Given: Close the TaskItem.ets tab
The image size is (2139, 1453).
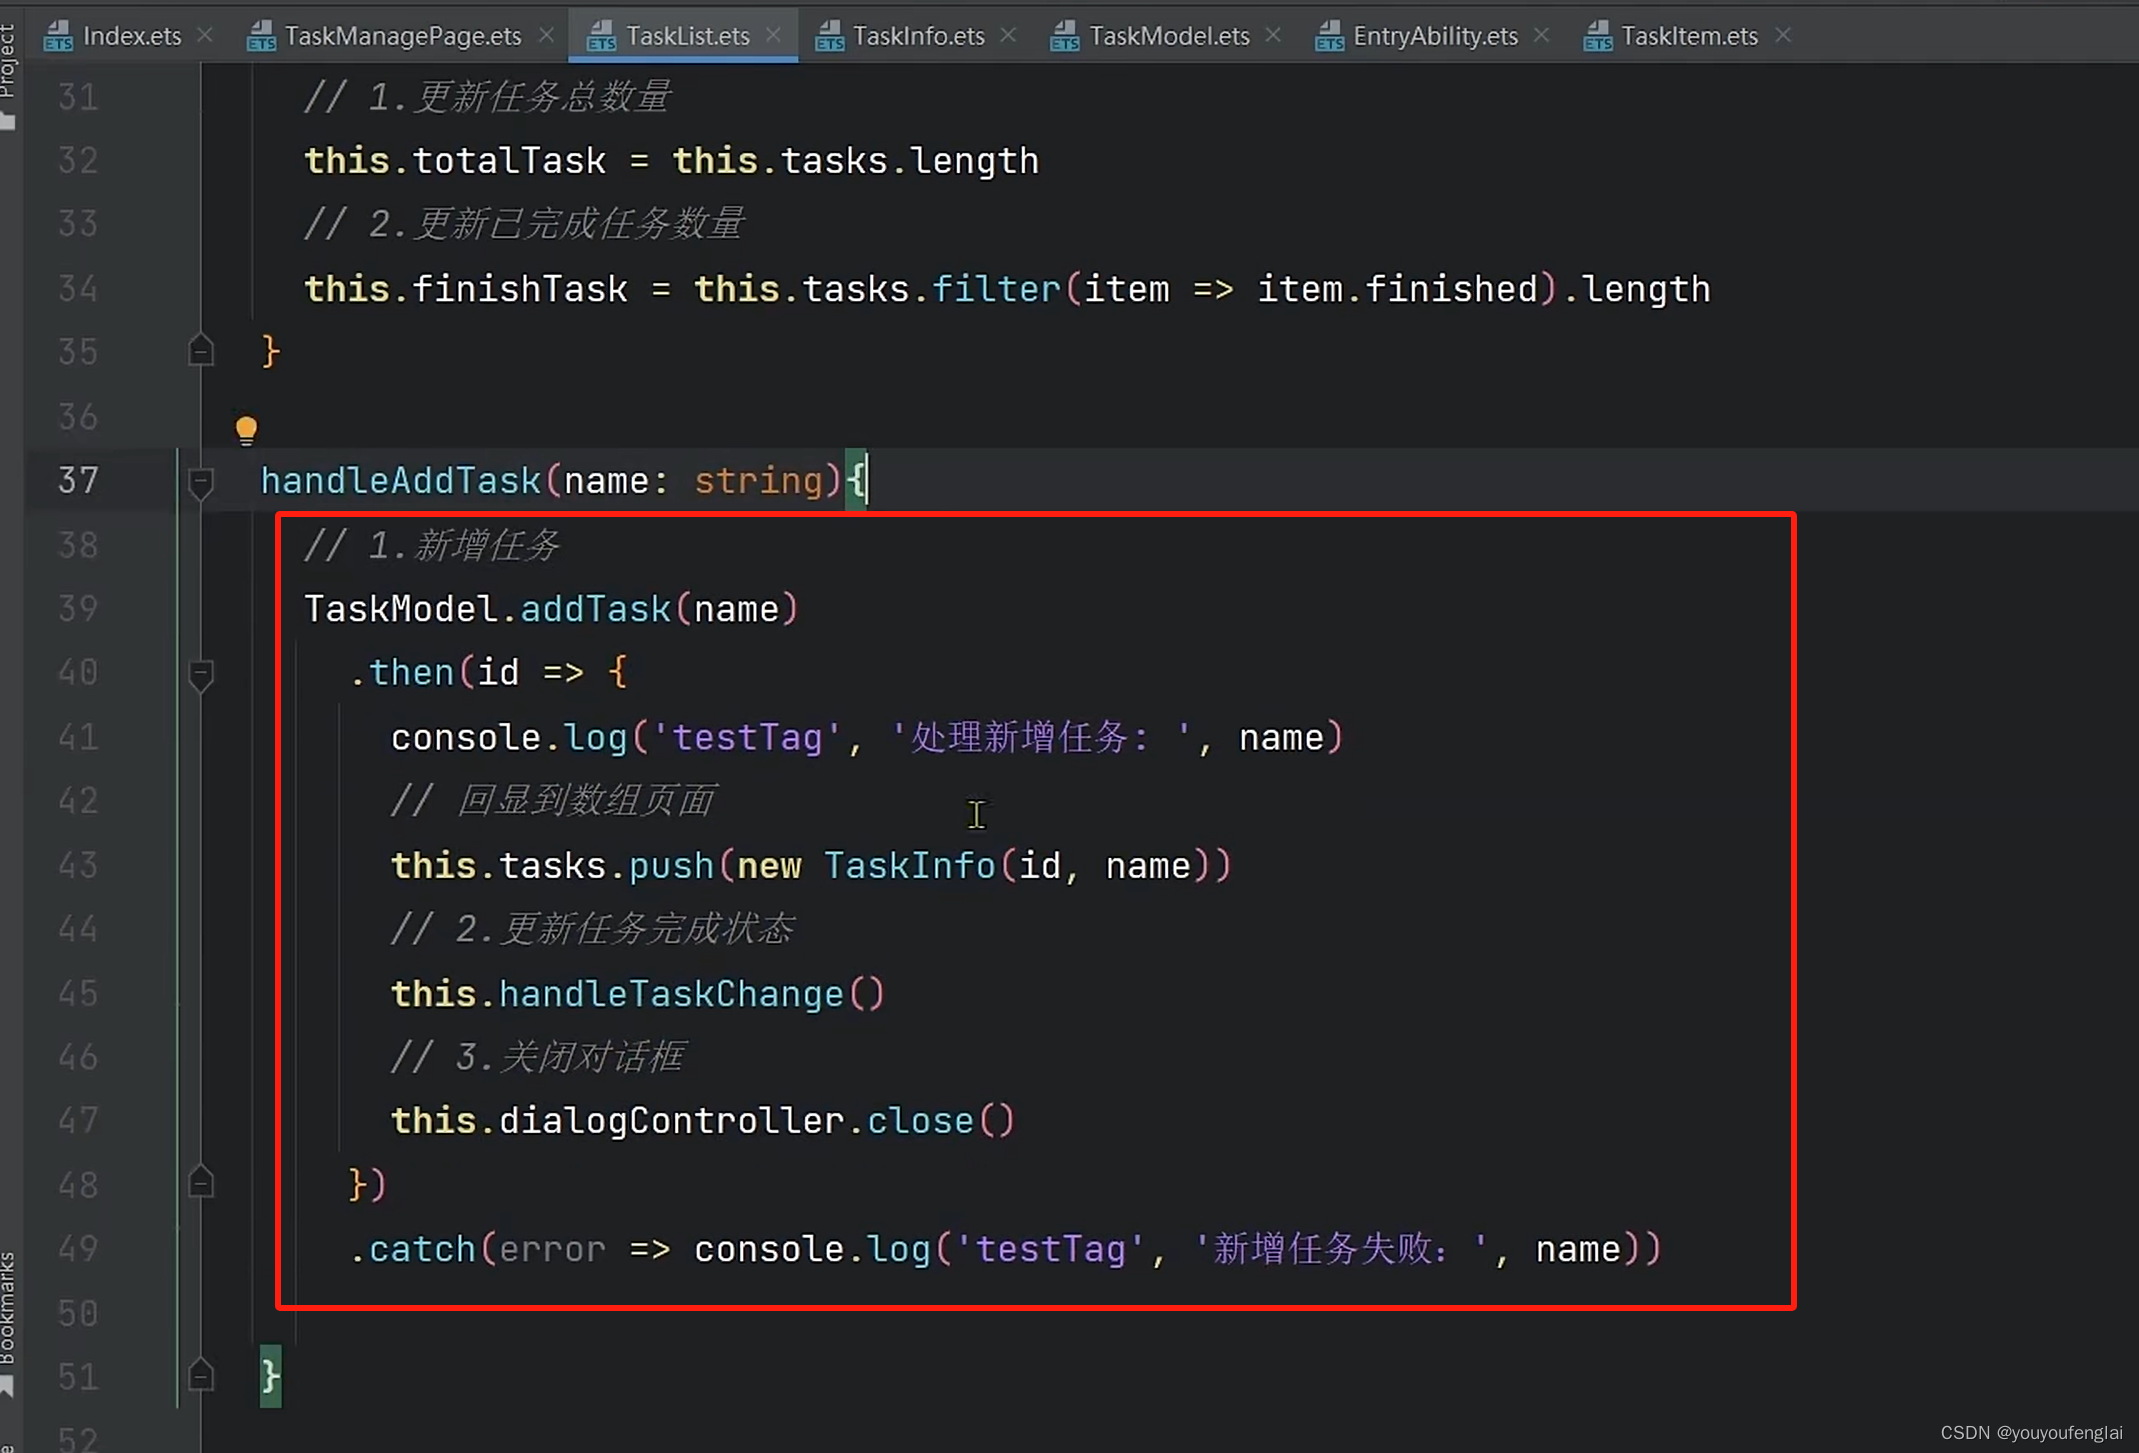Looking at the screenshot, I should click(1782, 35).
